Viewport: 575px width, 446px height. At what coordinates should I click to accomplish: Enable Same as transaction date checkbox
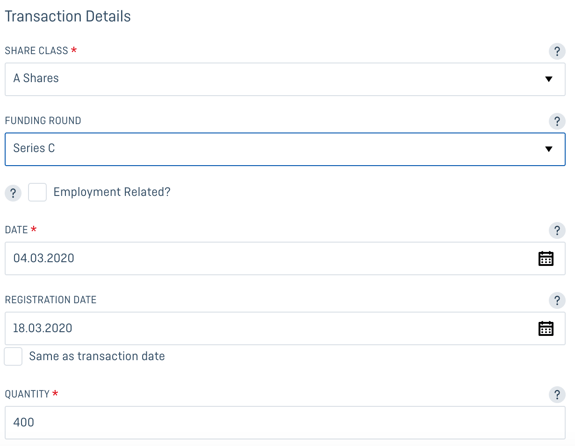13,357
